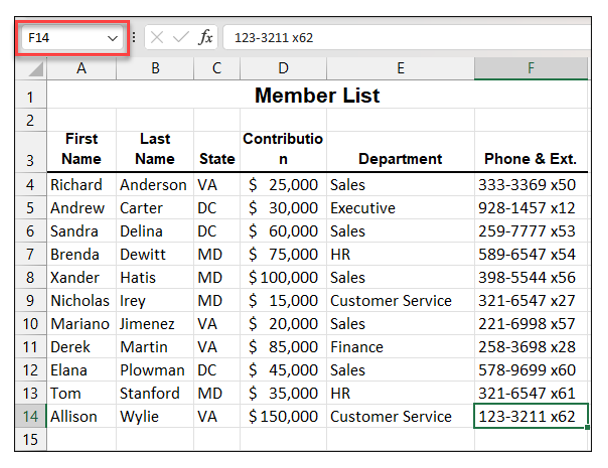The image size is (608, 468).
Task: Select the cell containing Irey
Action: click(x=155, y=300)
